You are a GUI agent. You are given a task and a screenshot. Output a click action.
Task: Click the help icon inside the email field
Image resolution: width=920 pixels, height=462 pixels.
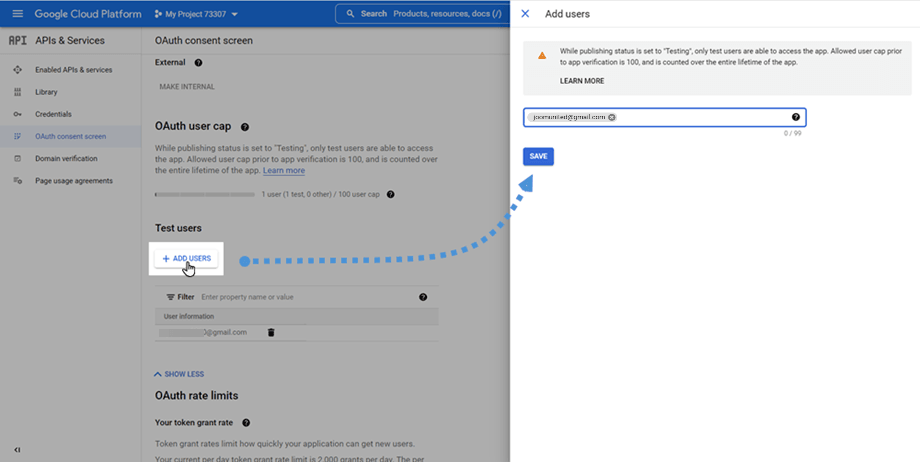click(x=796, y=117)
